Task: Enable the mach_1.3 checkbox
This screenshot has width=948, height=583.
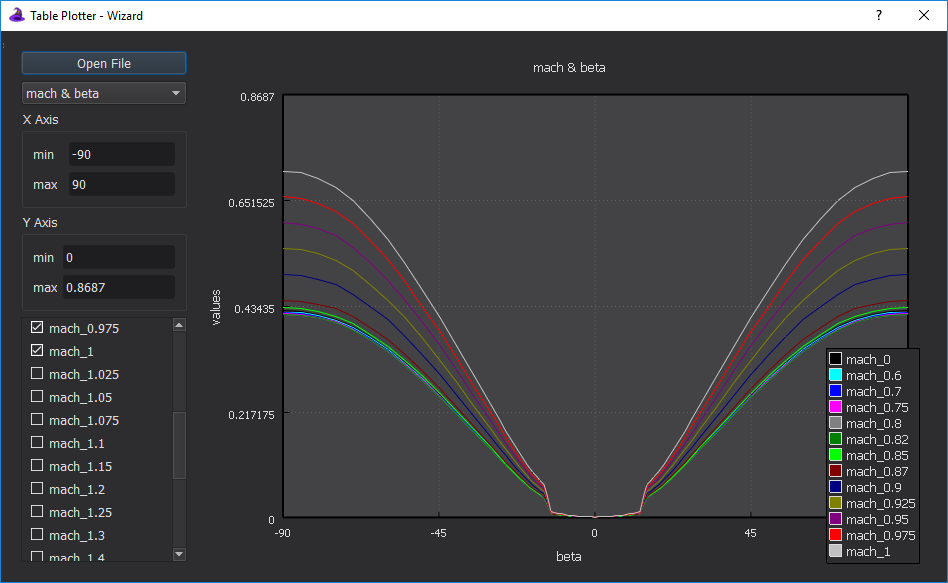Action: coord(37,534)
